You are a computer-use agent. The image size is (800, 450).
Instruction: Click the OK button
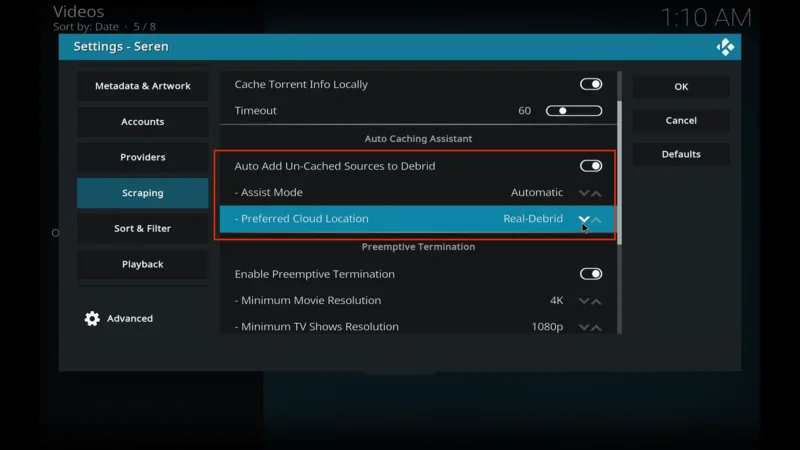tap(681, 87)
